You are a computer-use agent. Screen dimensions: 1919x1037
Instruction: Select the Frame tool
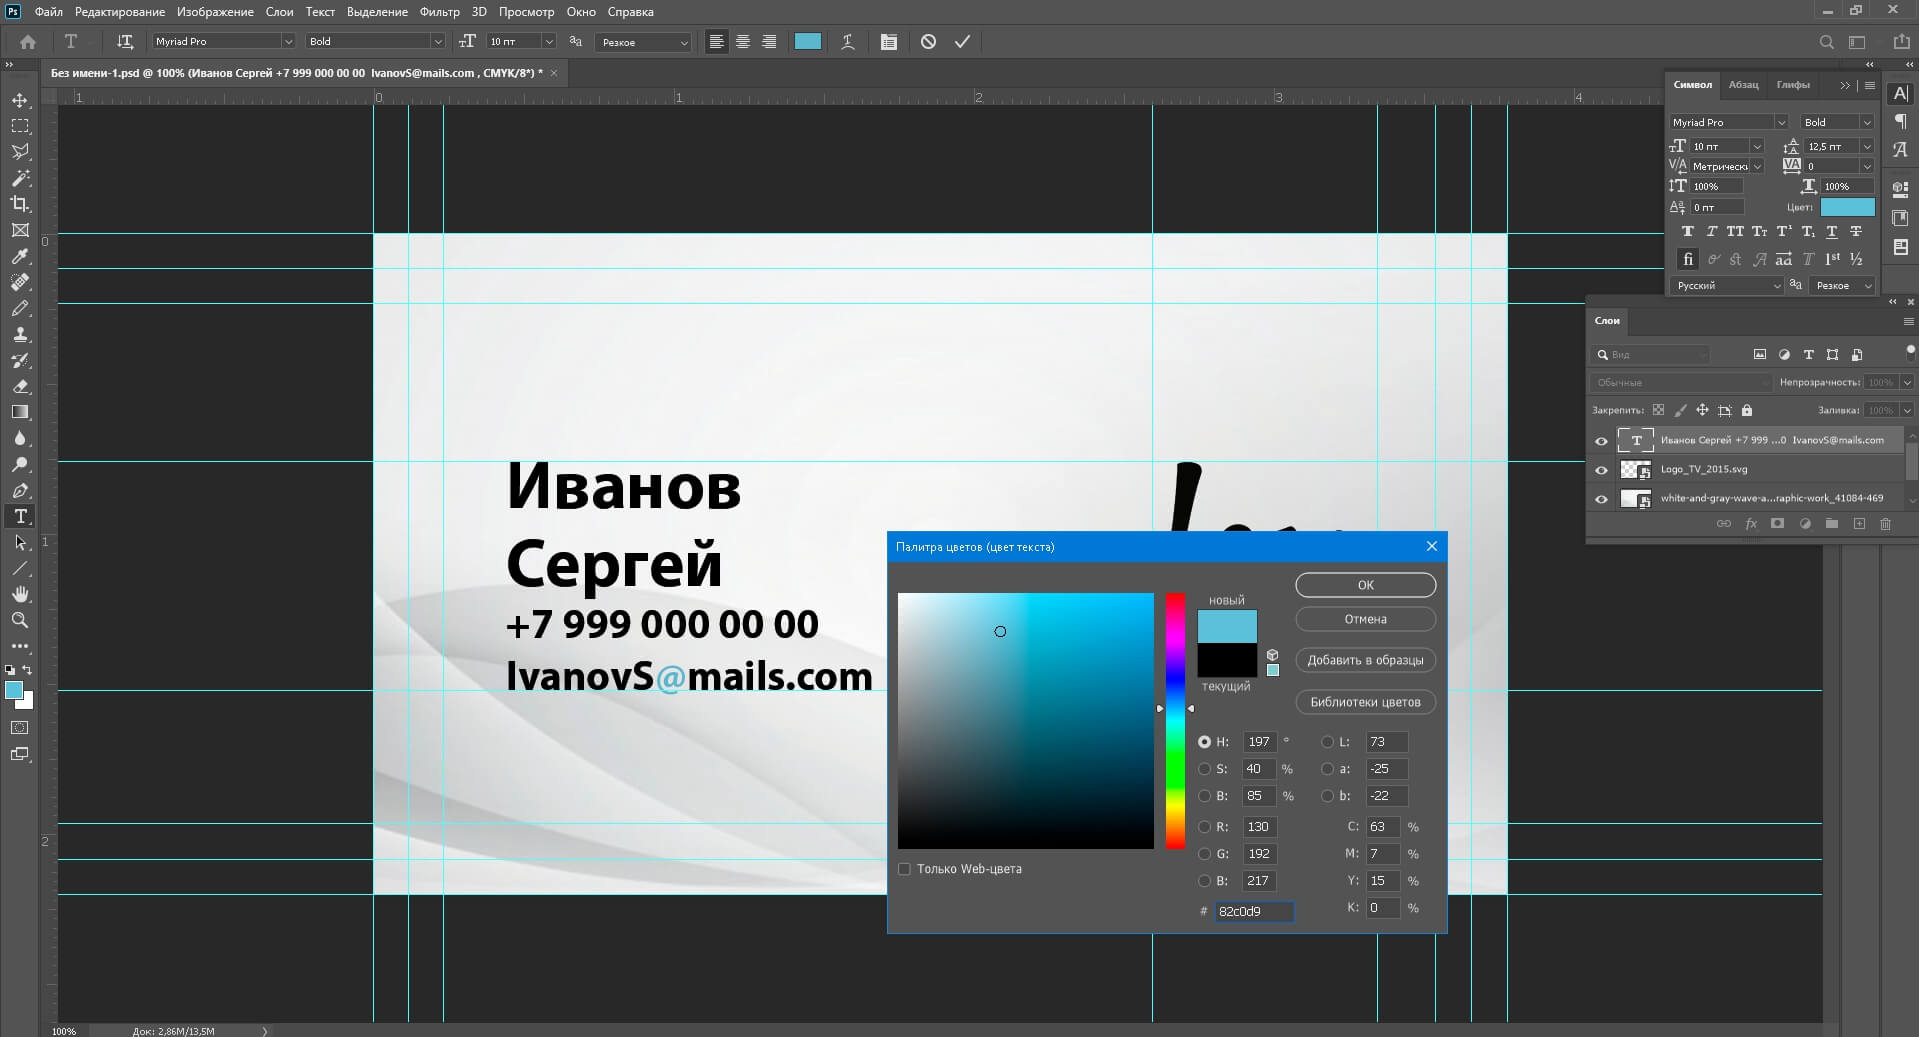coord(20,230)
